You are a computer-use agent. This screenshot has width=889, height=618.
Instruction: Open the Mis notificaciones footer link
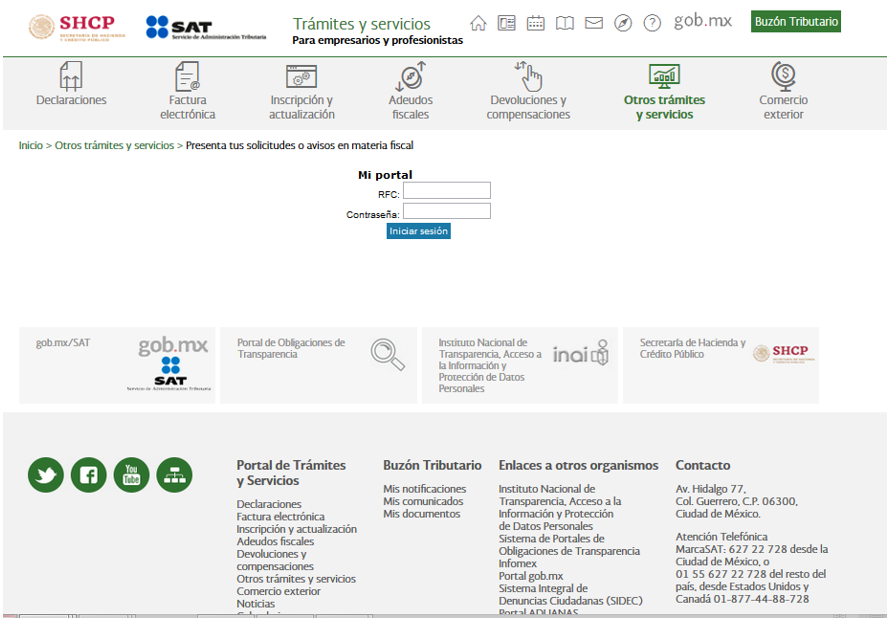pos(425,489)
